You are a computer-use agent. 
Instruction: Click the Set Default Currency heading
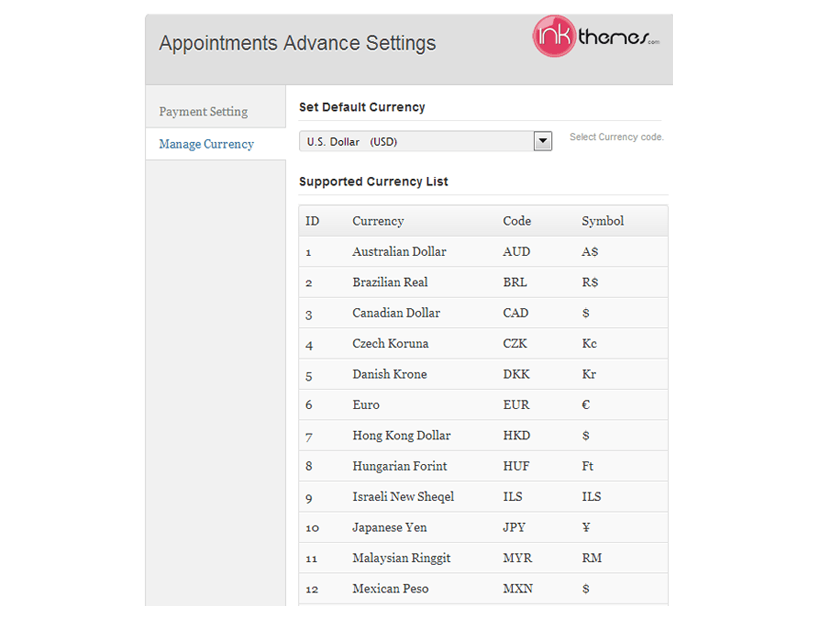click(361, 107)
